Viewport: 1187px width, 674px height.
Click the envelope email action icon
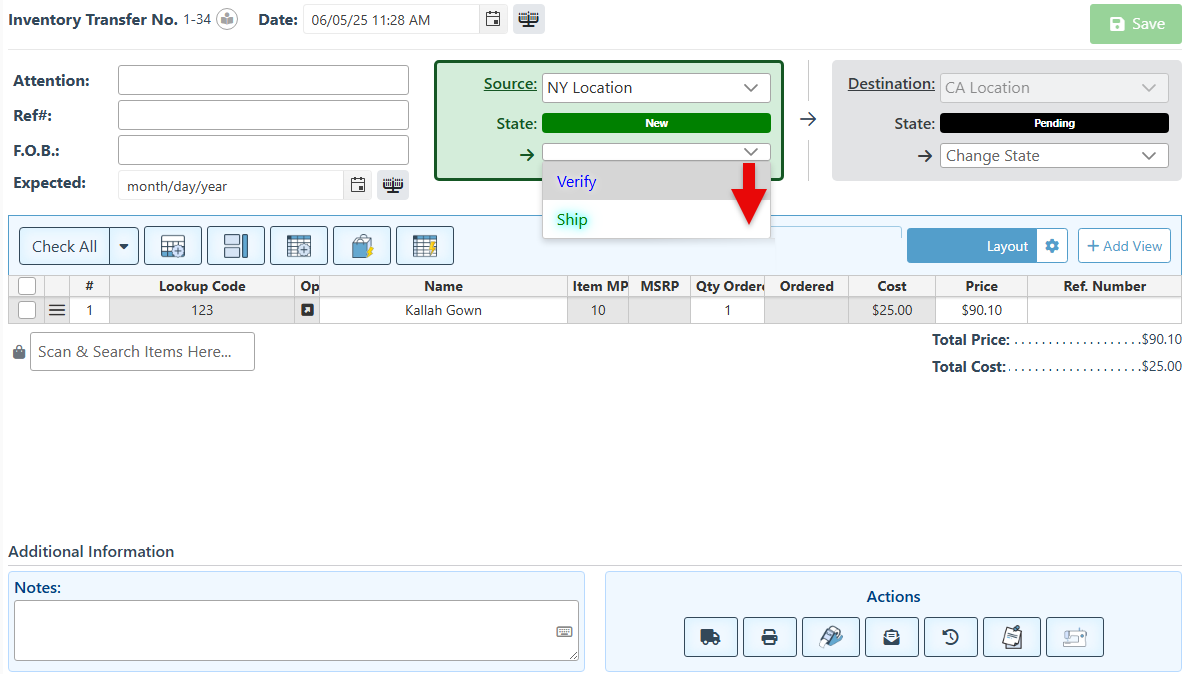click(x=892, y=637)
